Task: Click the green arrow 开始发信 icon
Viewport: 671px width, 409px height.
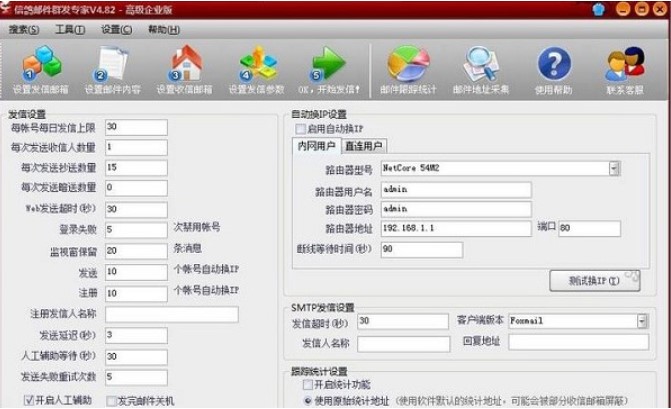Action: 329,64
